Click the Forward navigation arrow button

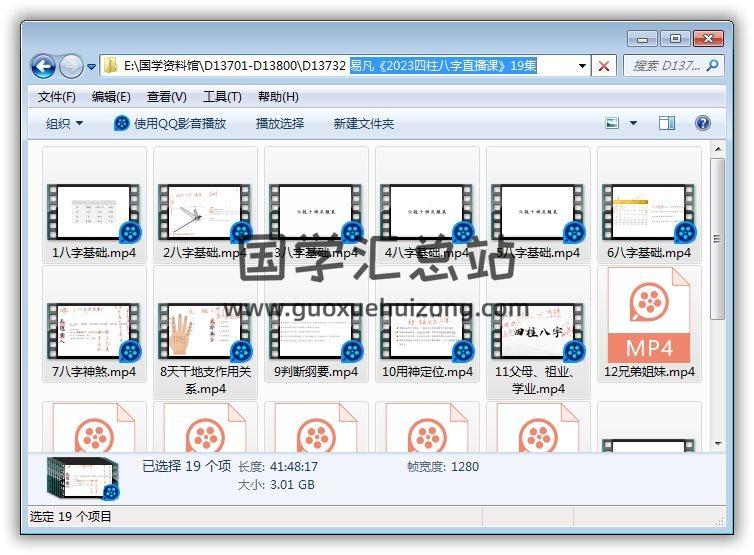click(x=71, y=67)
